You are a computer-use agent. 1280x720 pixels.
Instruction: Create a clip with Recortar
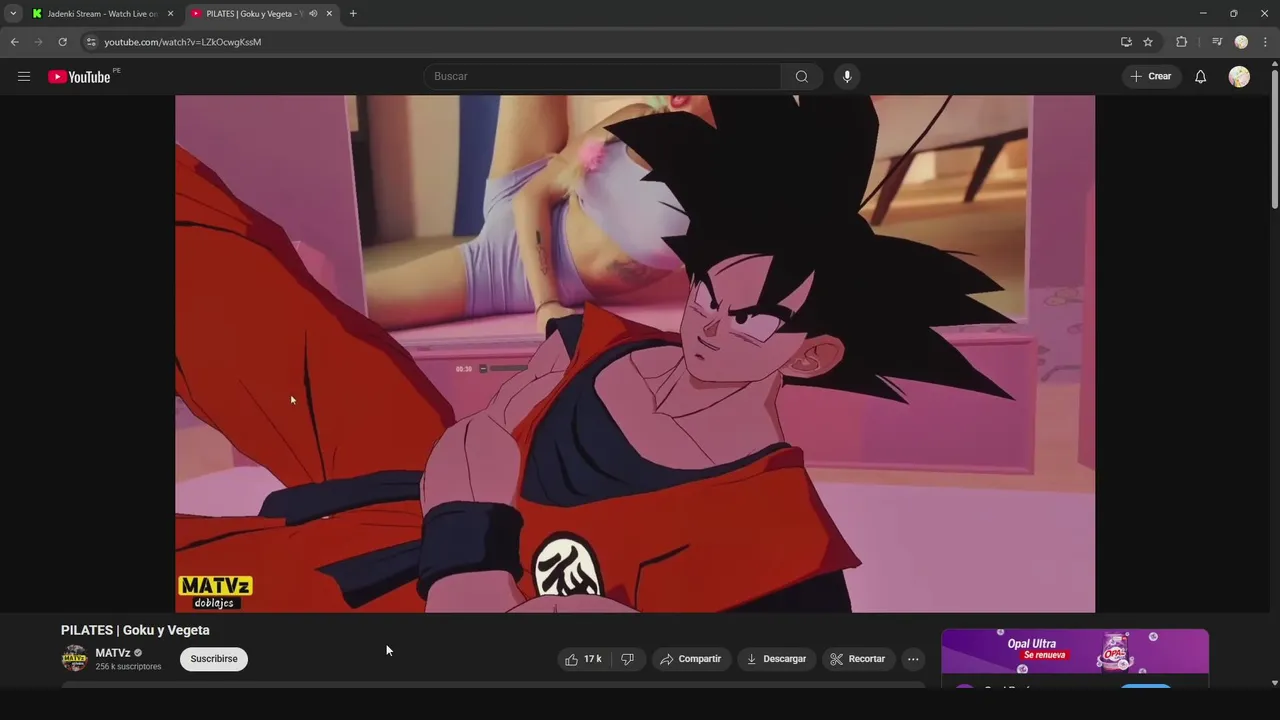coord(858,659)
